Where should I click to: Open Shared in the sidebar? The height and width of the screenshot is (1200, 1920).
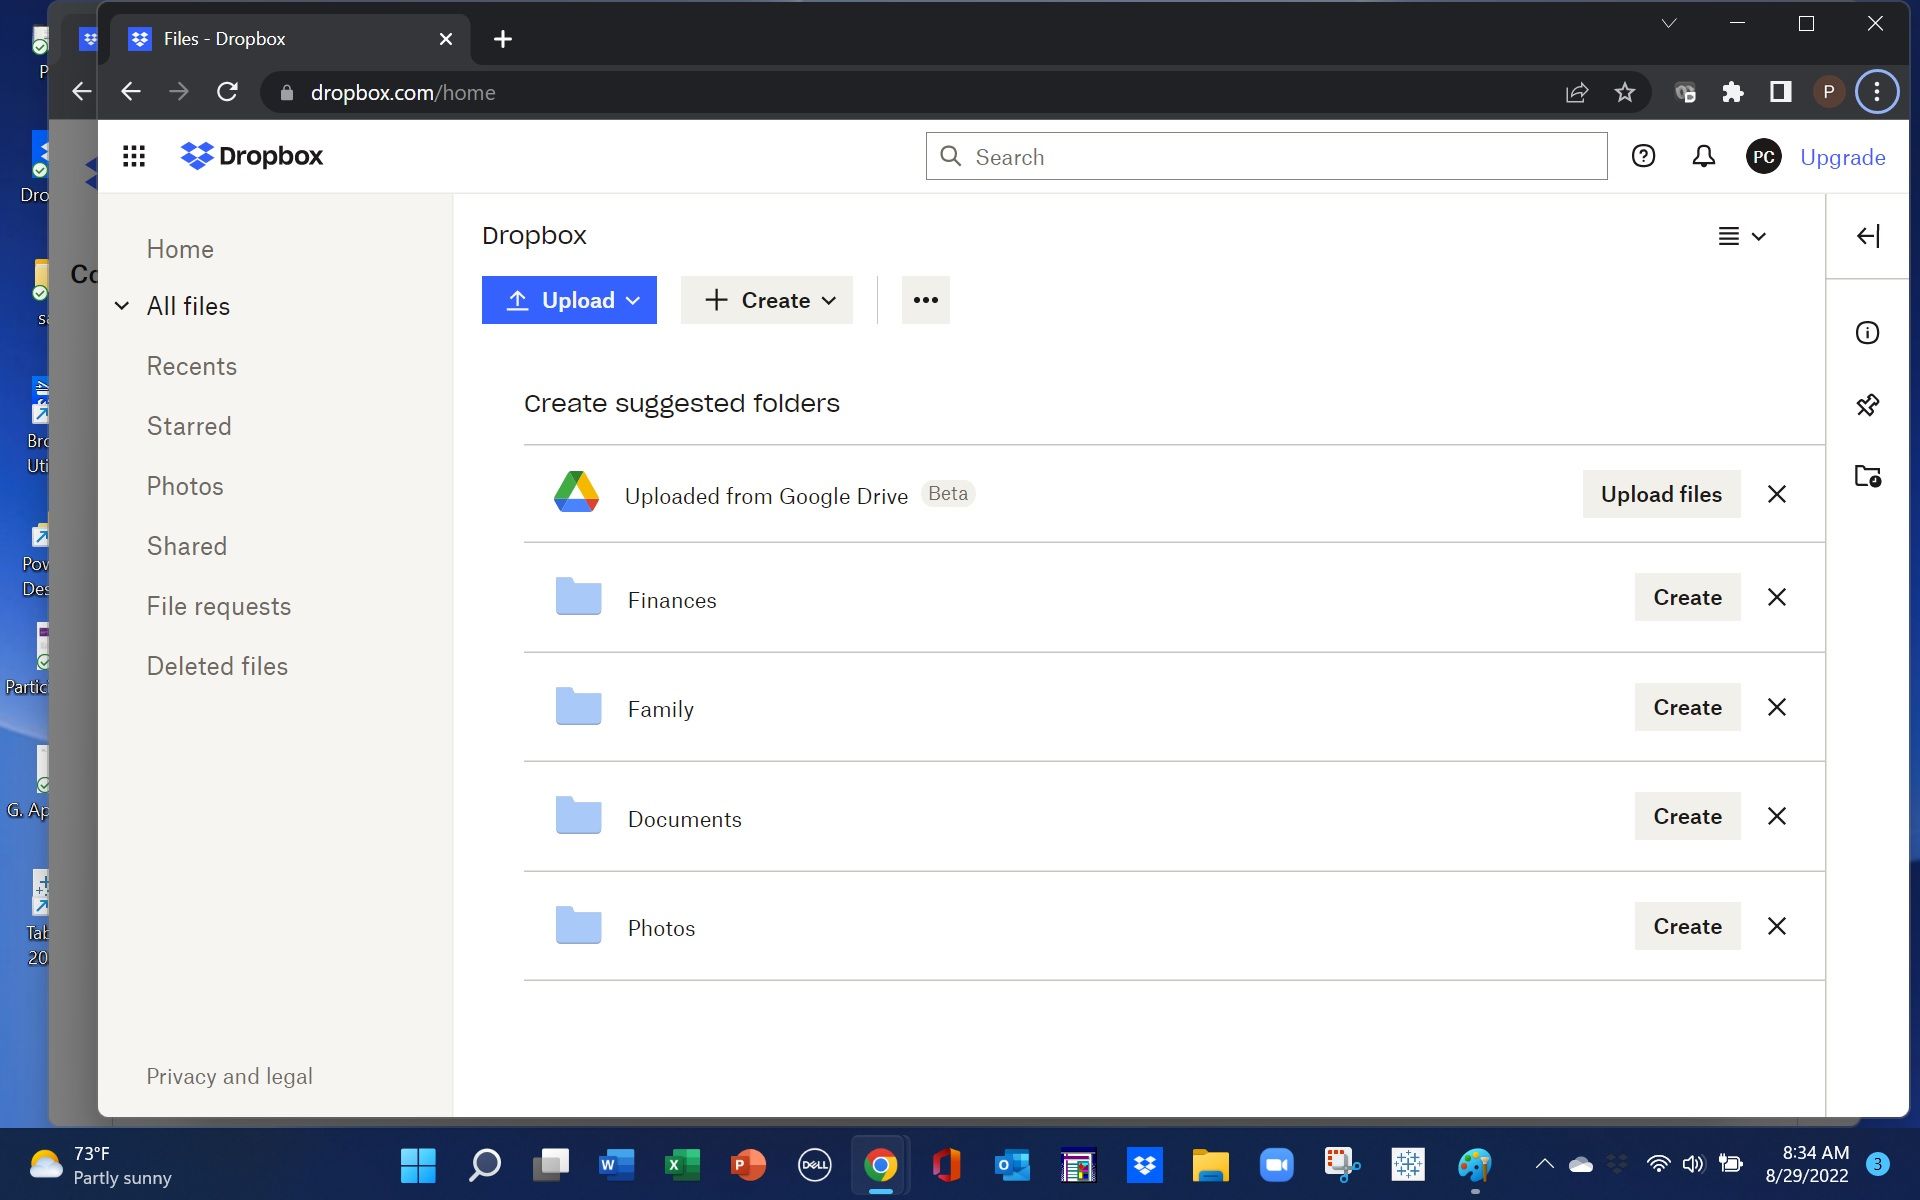[x=187, y=546]
